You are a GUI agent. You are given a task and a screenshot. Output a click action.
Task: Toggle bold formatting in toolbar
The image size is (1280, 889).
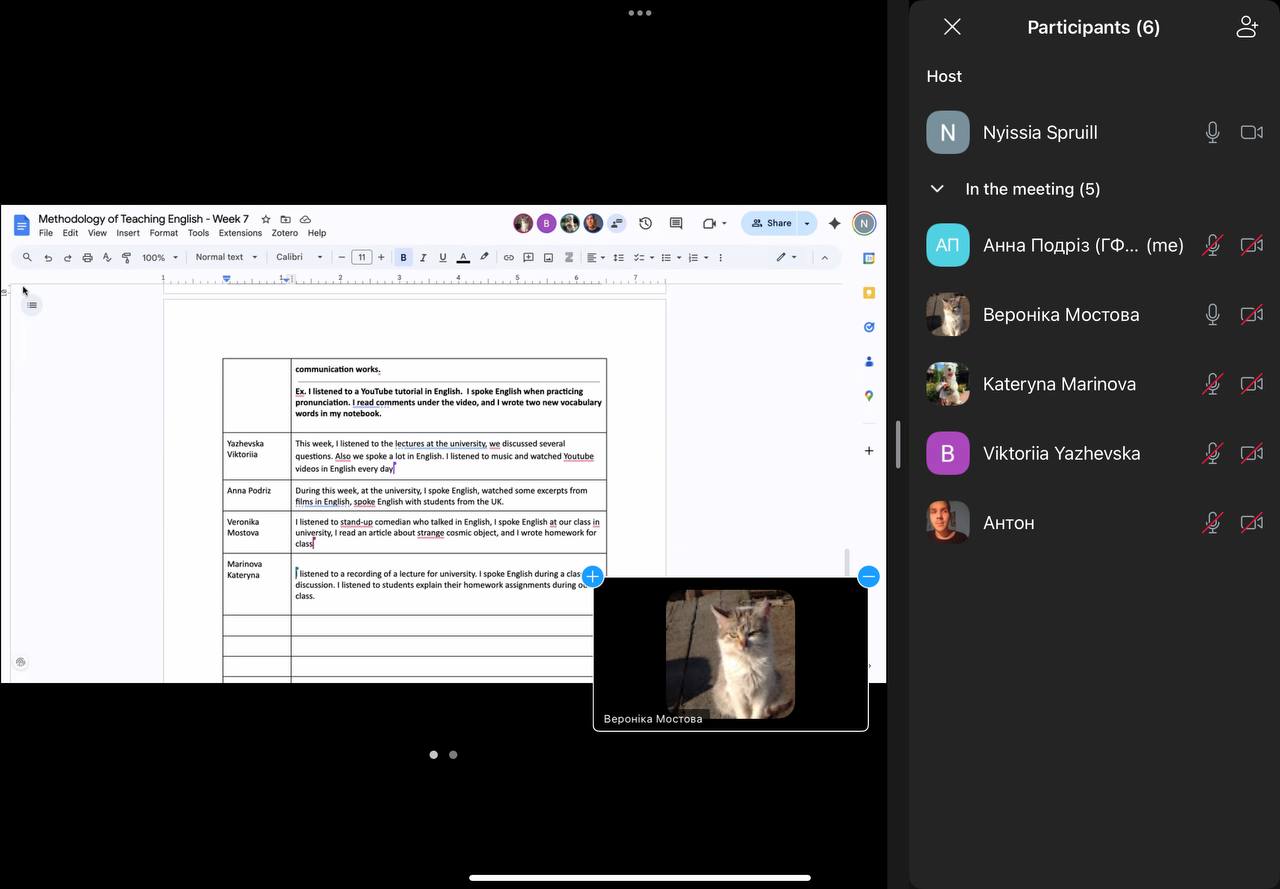point(403,257)
